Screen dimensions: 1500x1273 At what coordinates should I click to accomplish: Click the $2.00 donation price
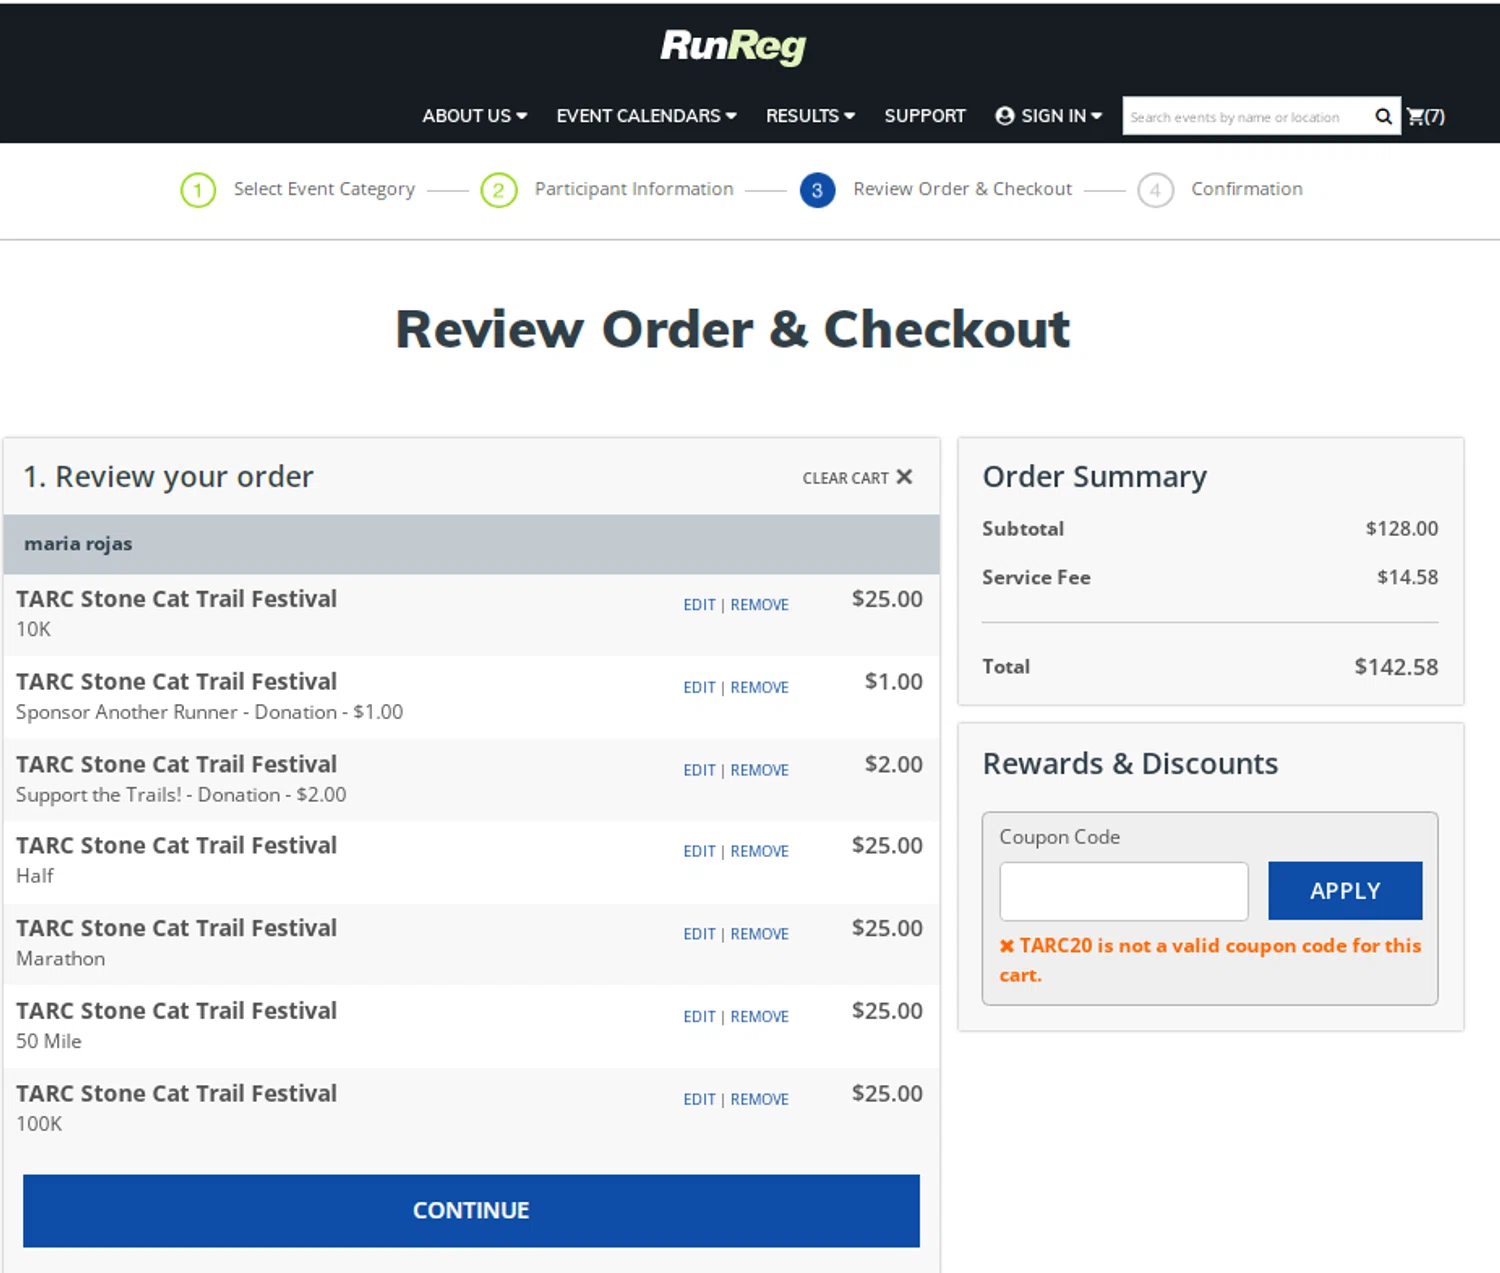coord(893,765)
